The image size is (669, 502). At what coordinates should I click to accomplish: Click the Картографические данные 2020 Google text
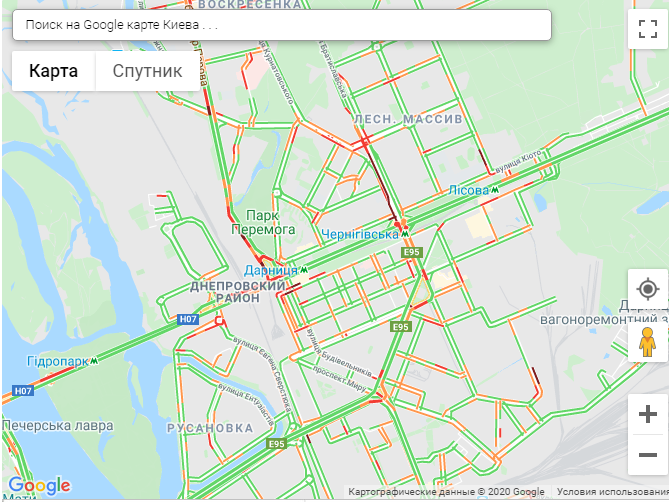point(446,492)
